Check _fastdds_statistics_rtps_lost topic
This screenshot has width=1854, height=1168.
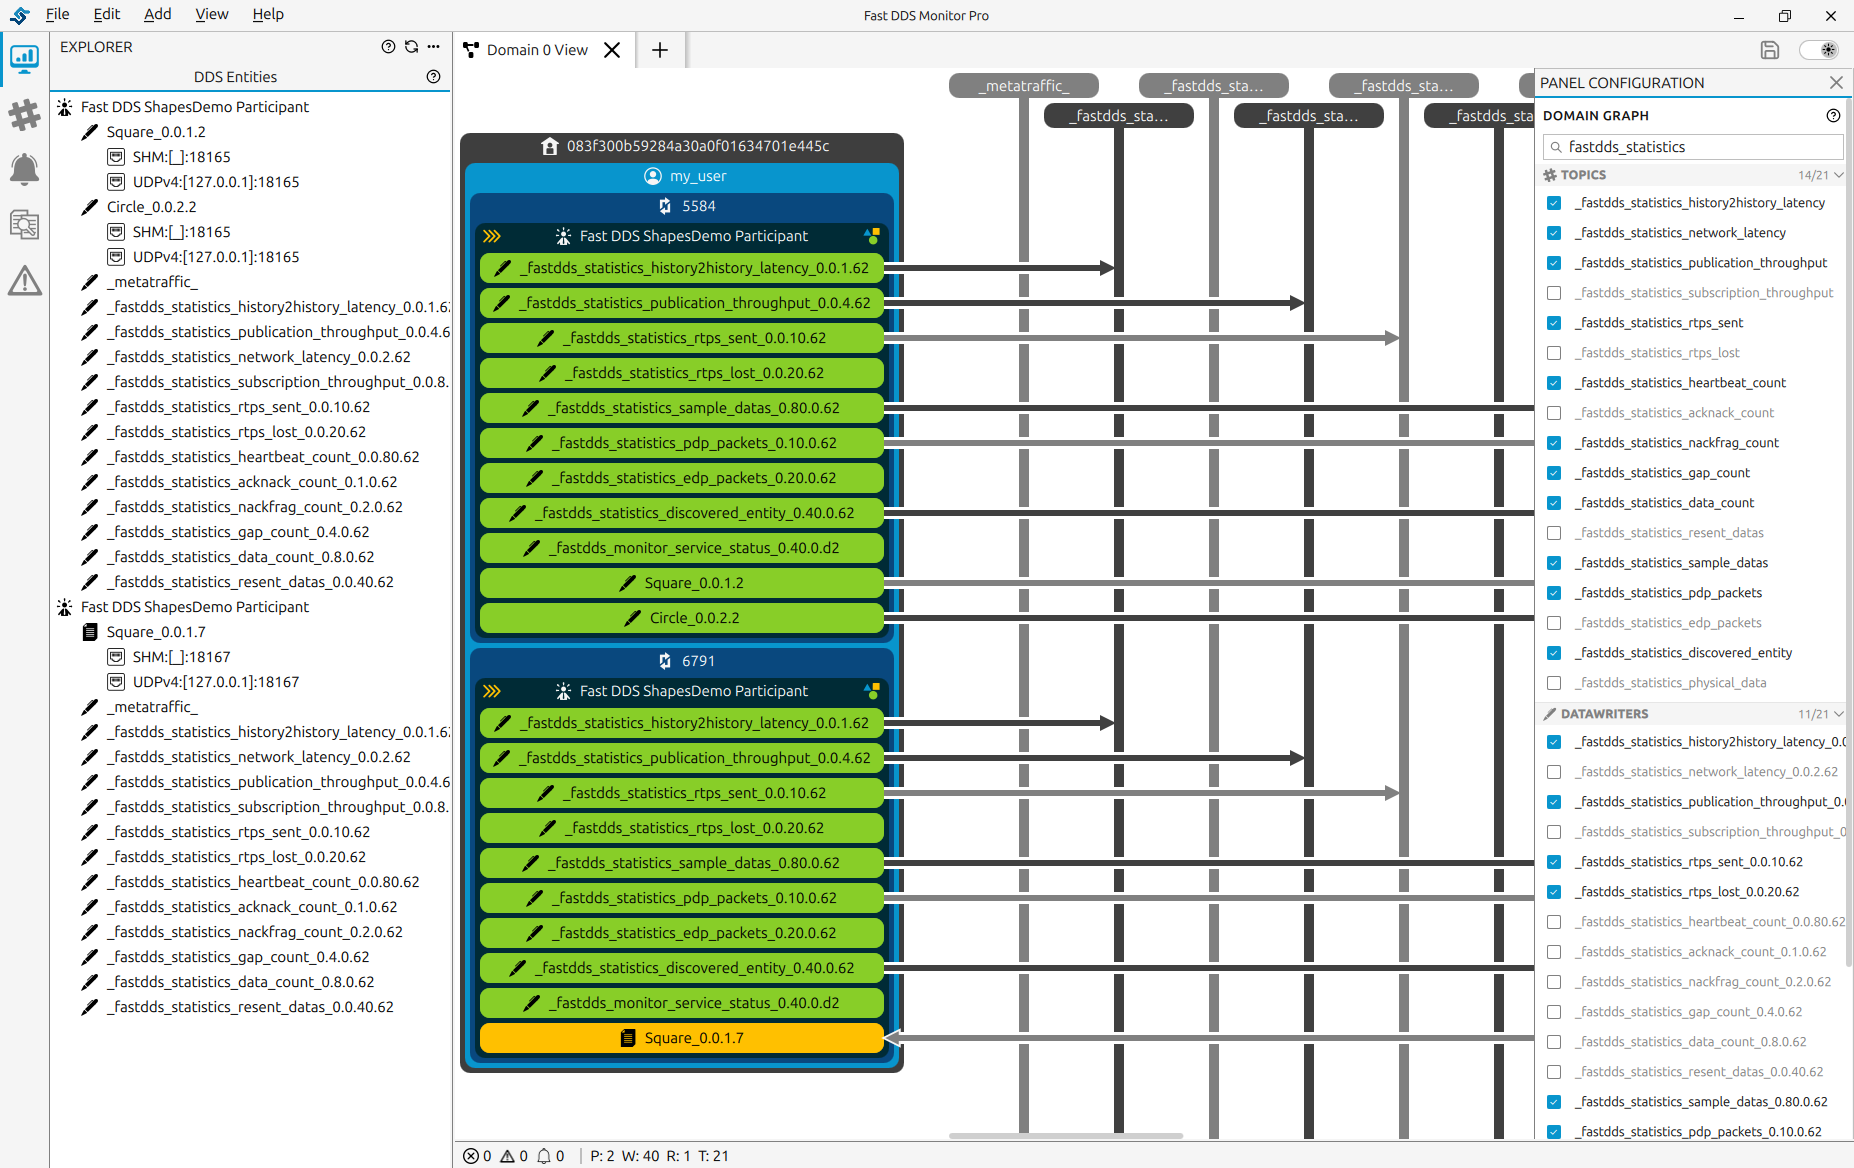pos(1553,353)
